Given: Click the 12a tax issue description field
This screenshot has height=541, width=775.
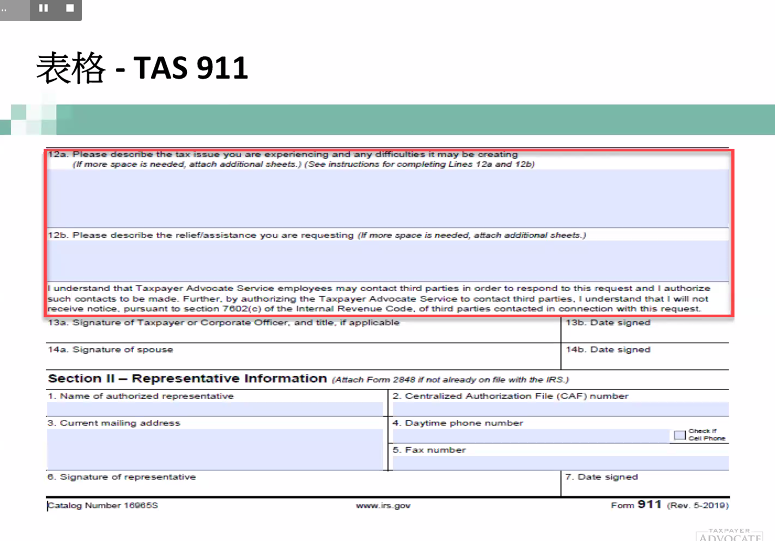Looking at the screenshot, I should click(388, 198).
